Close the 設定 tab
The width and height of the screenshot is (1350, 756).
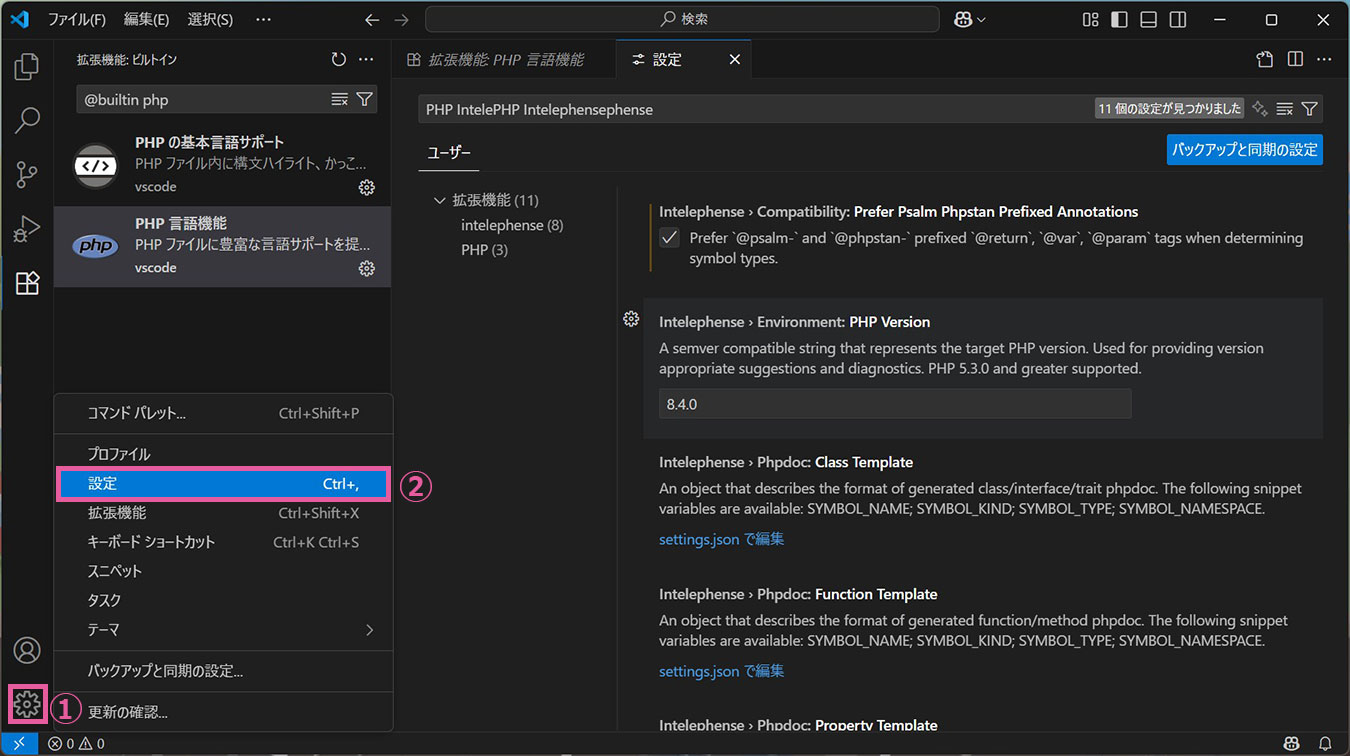[734, 60]
